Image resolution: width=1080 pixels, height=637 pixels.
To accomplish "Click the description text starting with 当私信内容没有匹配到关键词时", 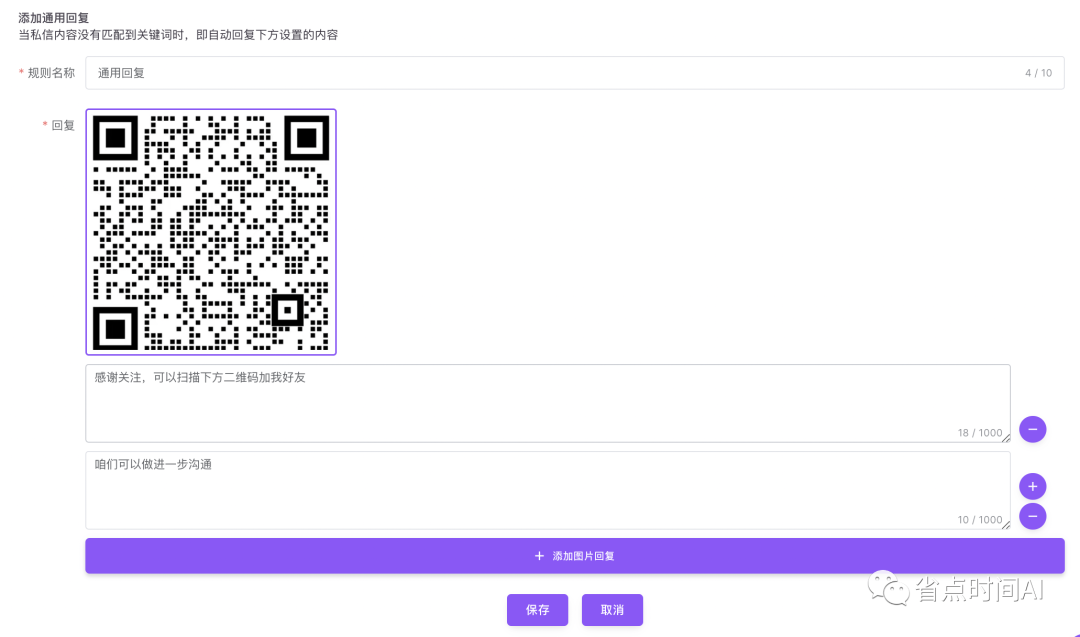I will (178, 35).
